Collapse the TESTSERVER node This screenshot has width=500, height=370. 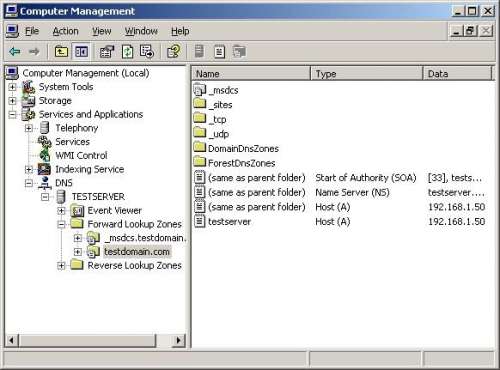click(x=45, y=197)
